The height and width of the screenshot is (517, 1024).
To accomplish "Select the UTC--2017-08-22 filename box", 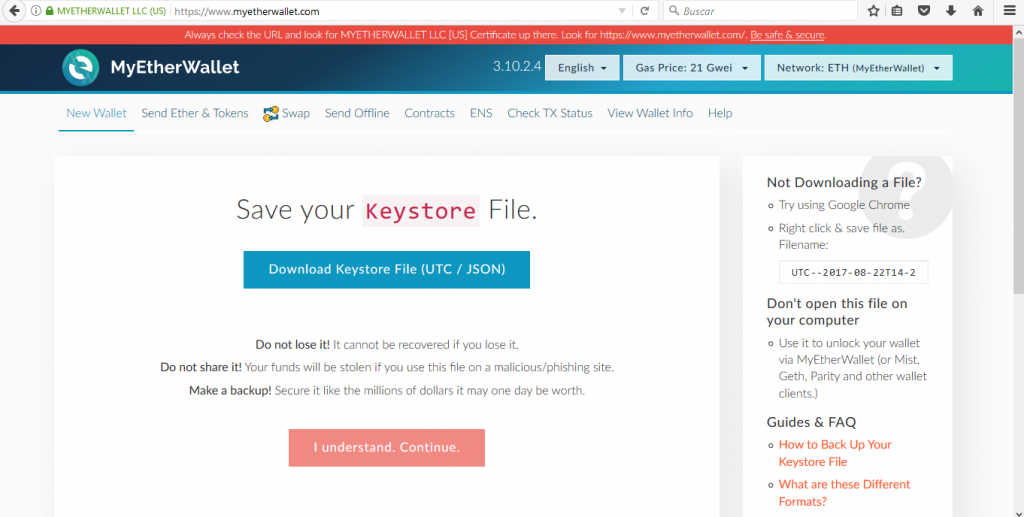I will (x=853, y=273).
